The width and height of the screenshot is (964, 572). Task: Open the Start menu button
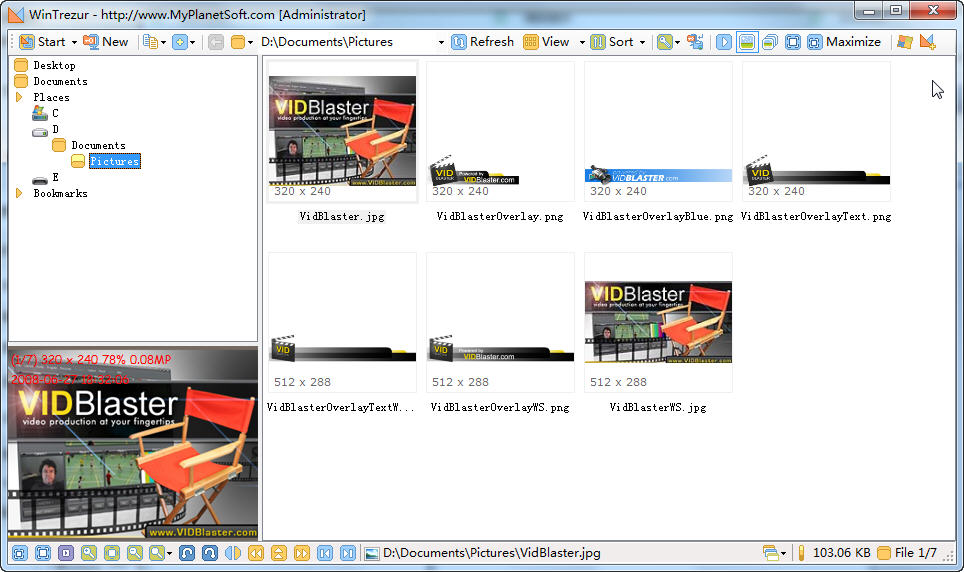(x=42, y=42)
